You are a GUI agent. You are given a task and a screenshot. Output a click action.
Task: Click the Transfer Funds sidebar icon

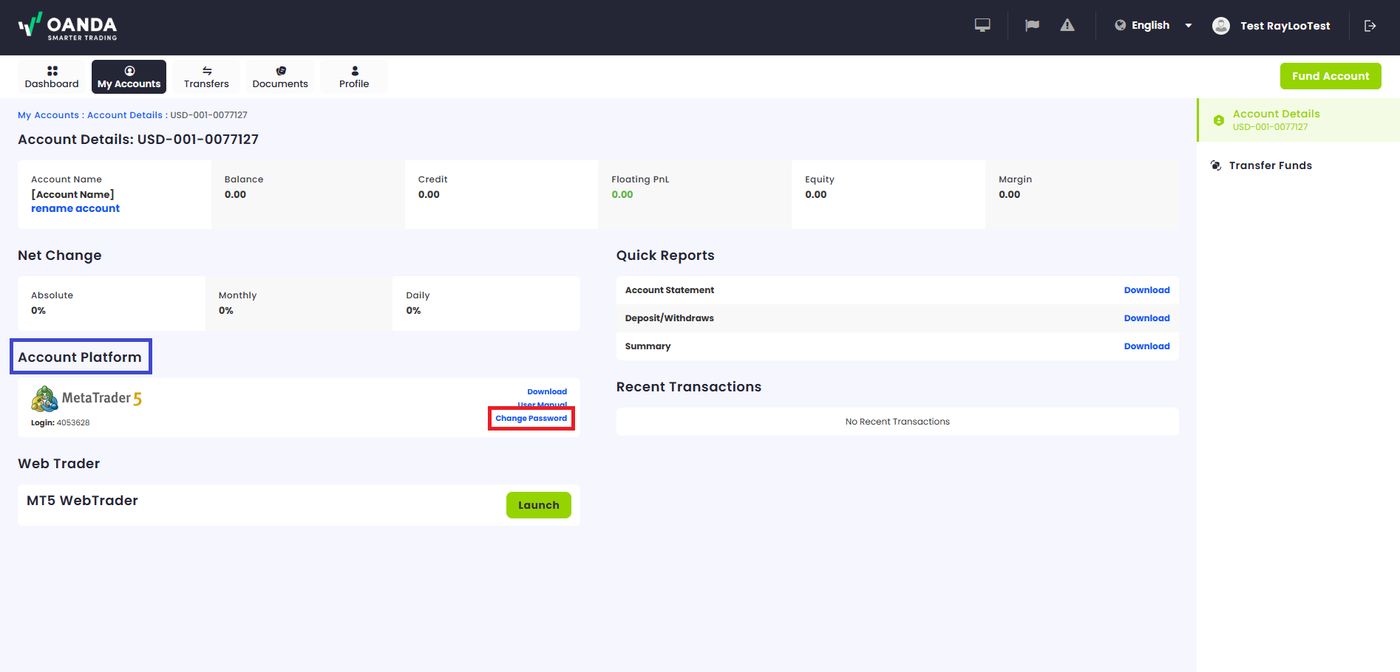1216,165
